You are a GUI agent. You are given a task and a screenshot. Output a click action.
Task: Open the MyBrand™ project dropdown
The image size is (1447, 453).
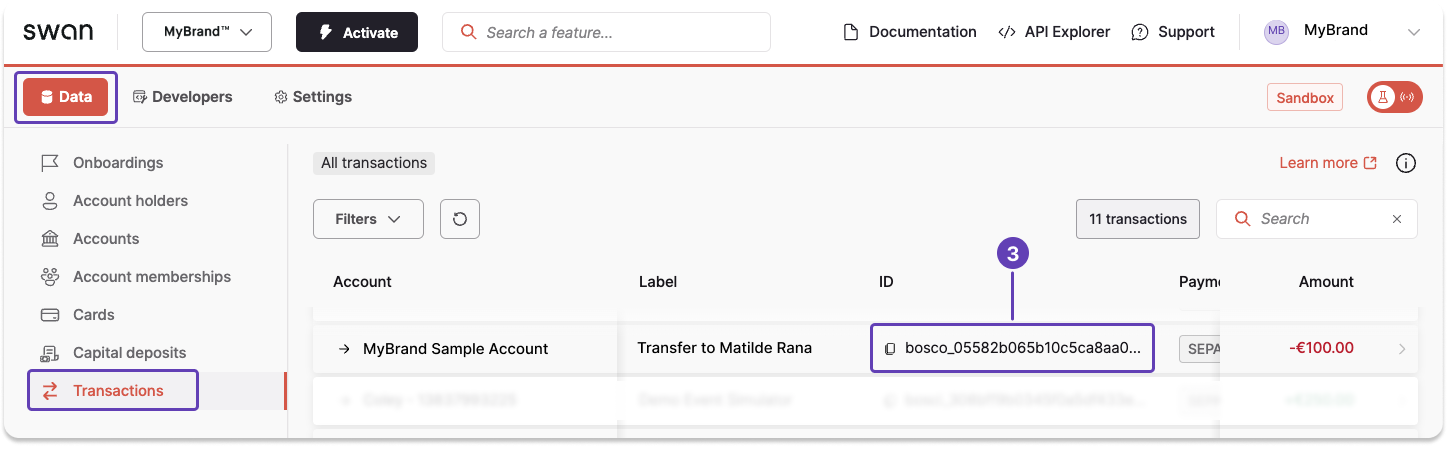tap(207, 32)
